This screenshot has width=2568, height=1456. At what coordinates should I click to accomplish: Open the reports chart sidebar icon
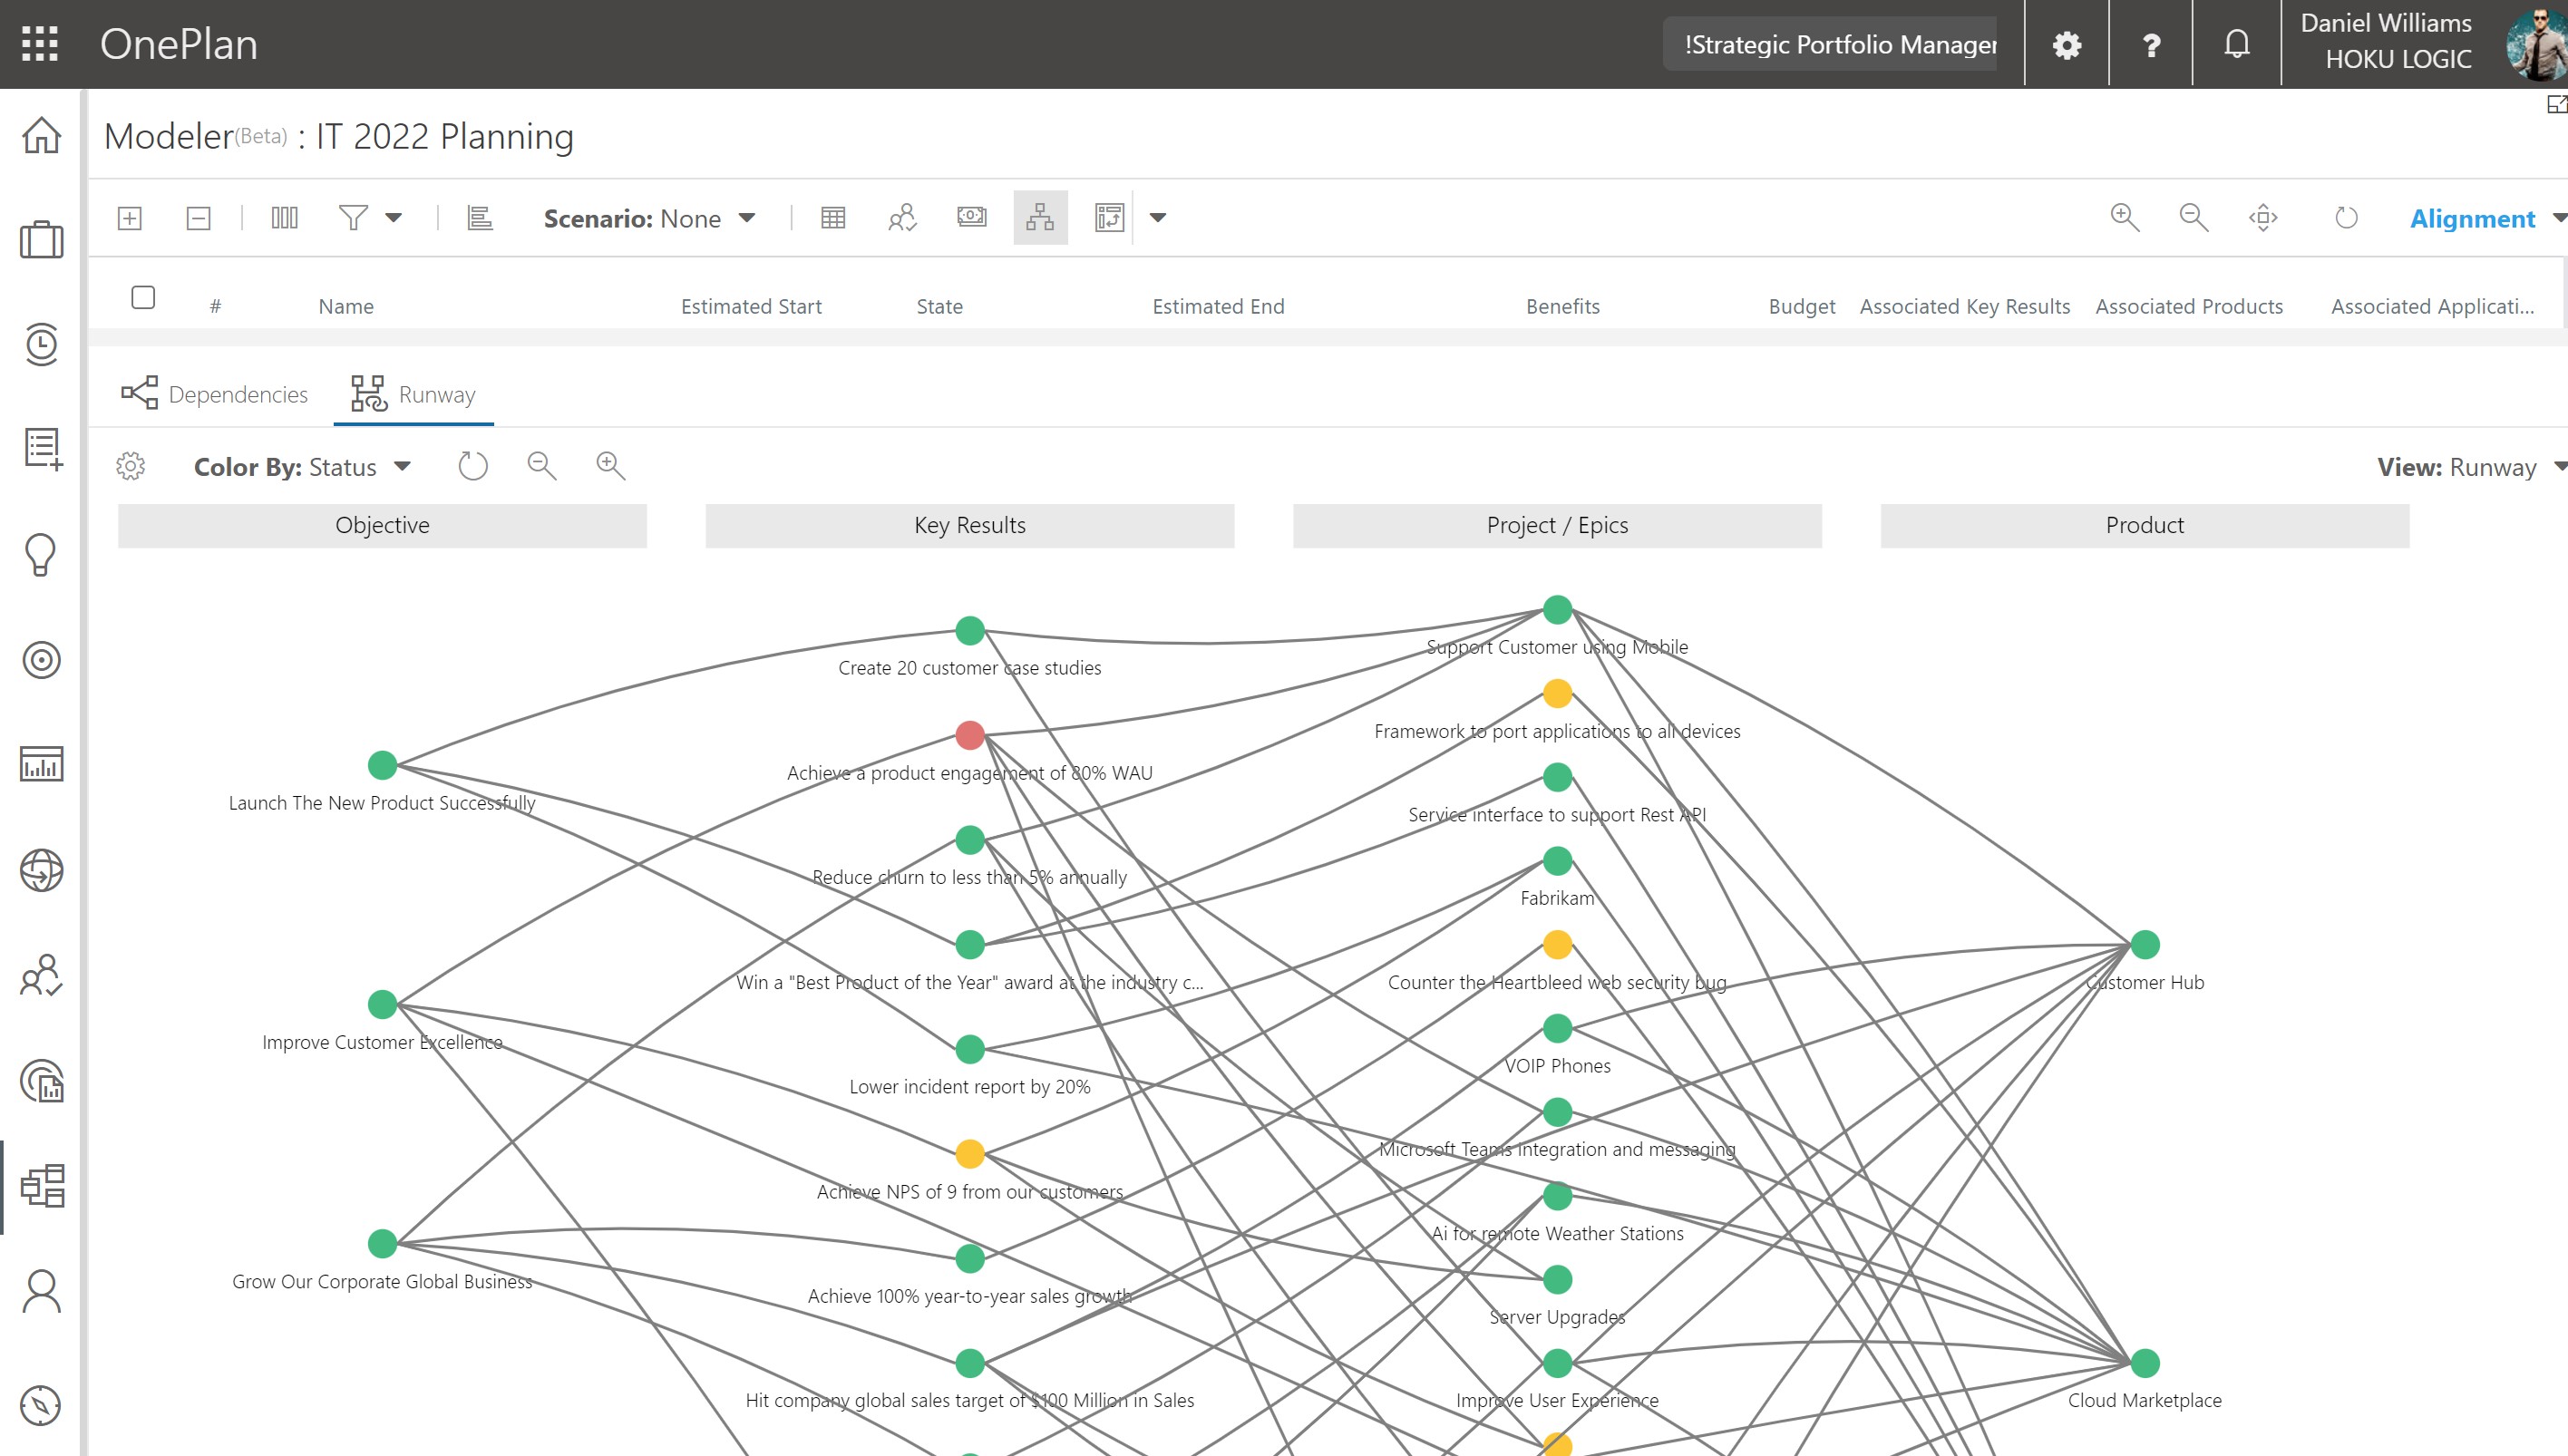point(41,764)
